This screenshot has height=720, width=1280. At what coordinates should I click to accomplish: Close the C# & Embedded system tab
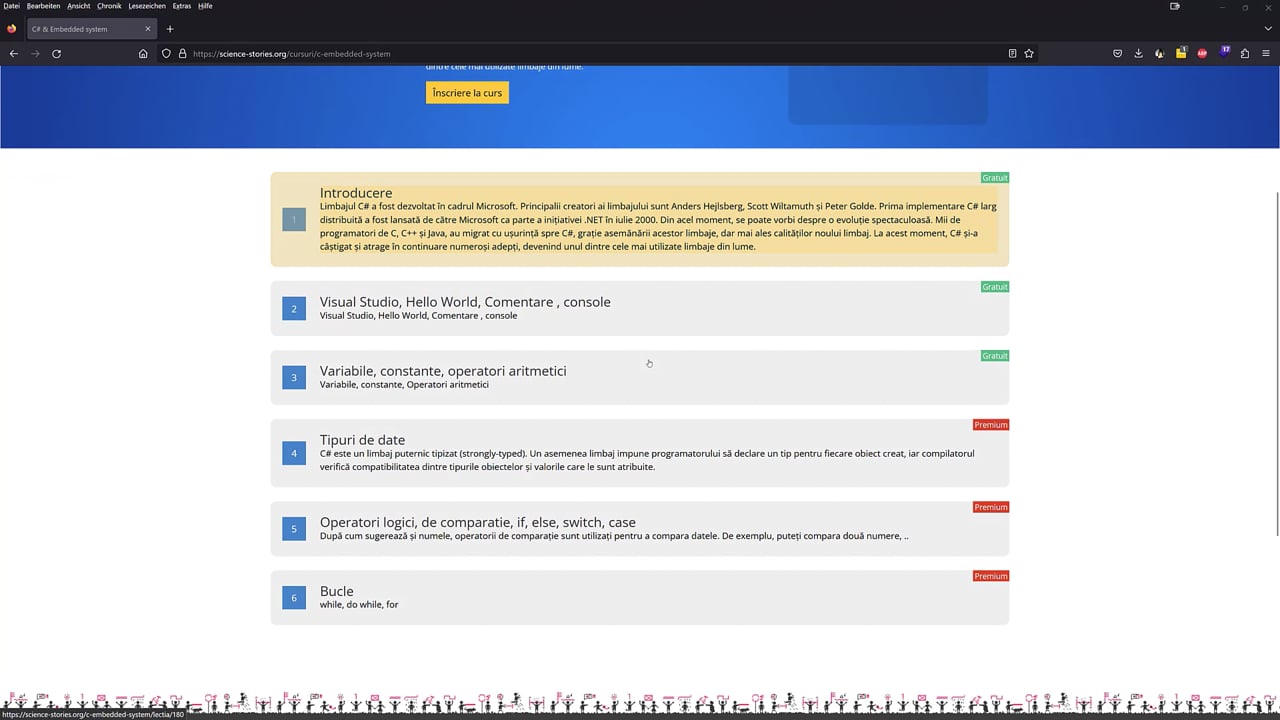pyautogui.click(x=148, y=29)
